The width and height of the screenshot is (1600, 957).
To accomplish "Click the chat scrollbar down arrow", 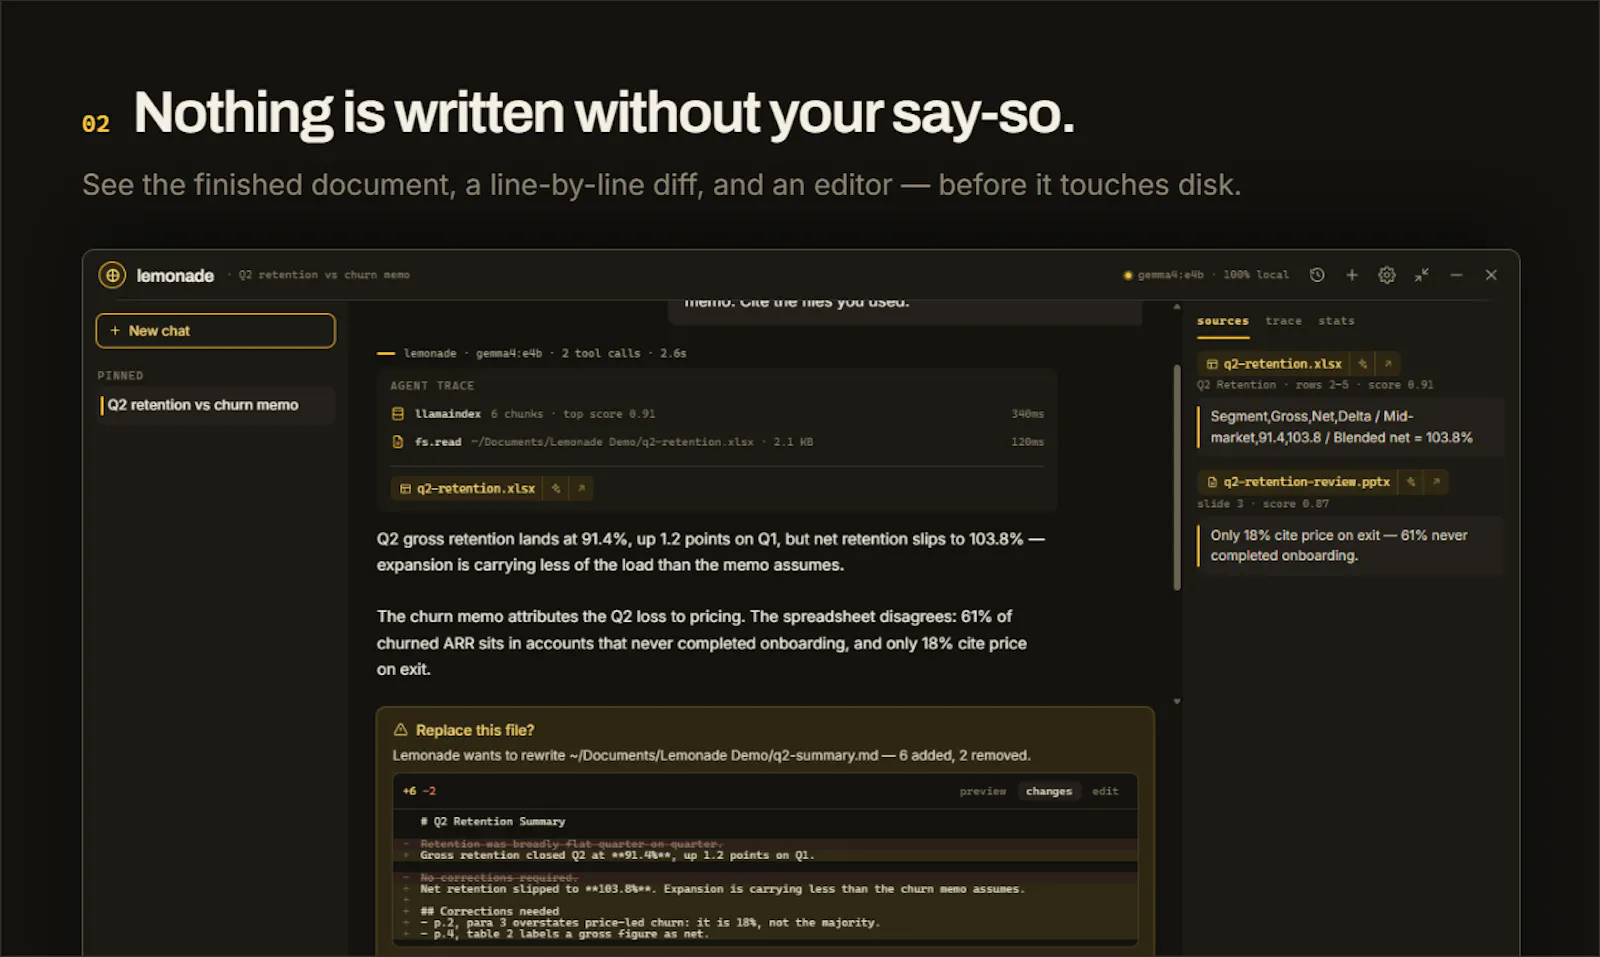I will point(1177,701).
